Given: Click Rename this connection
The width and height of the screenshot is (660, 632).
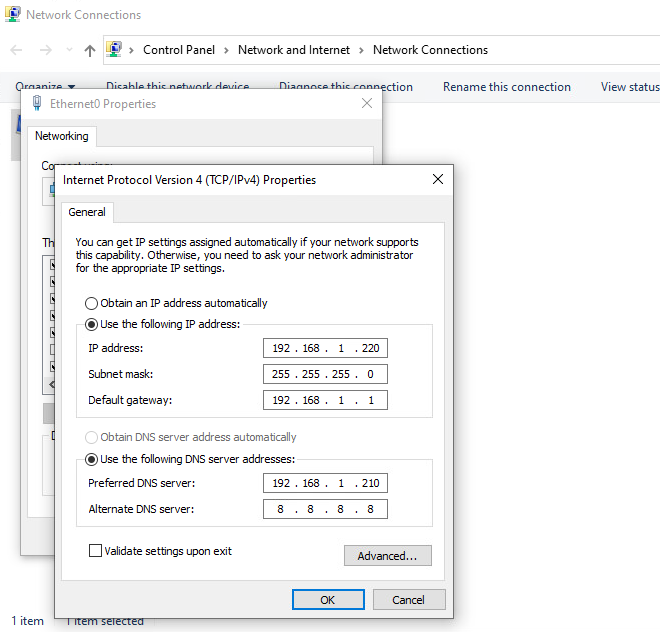Looking at the screenshot, I should [x=507, y=87].
